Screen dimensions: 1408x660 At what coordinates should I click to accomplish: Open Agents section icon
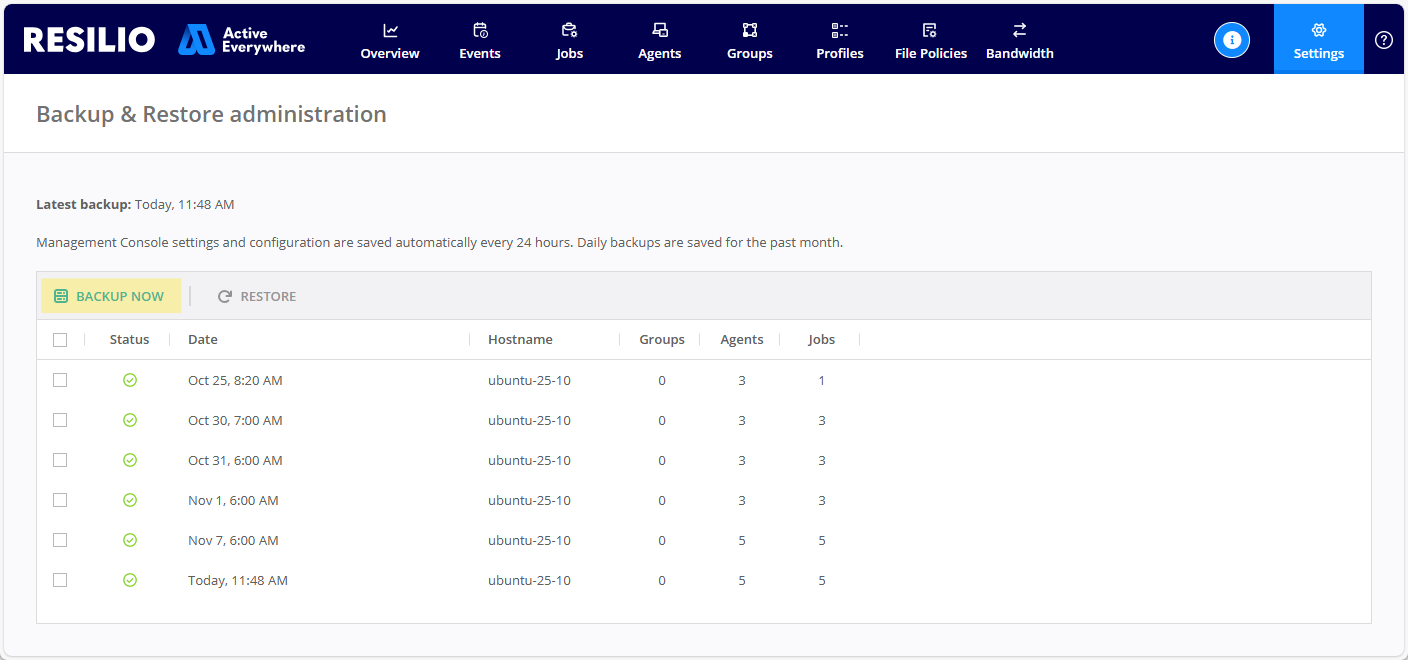(660, 30)
